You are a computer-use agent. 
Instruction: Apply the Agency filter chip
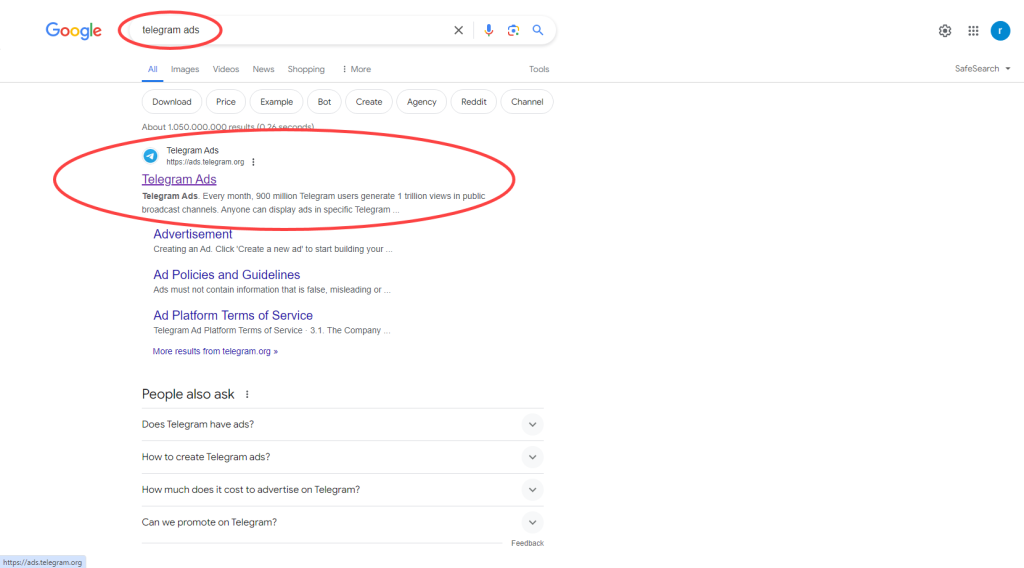(421, 102)
